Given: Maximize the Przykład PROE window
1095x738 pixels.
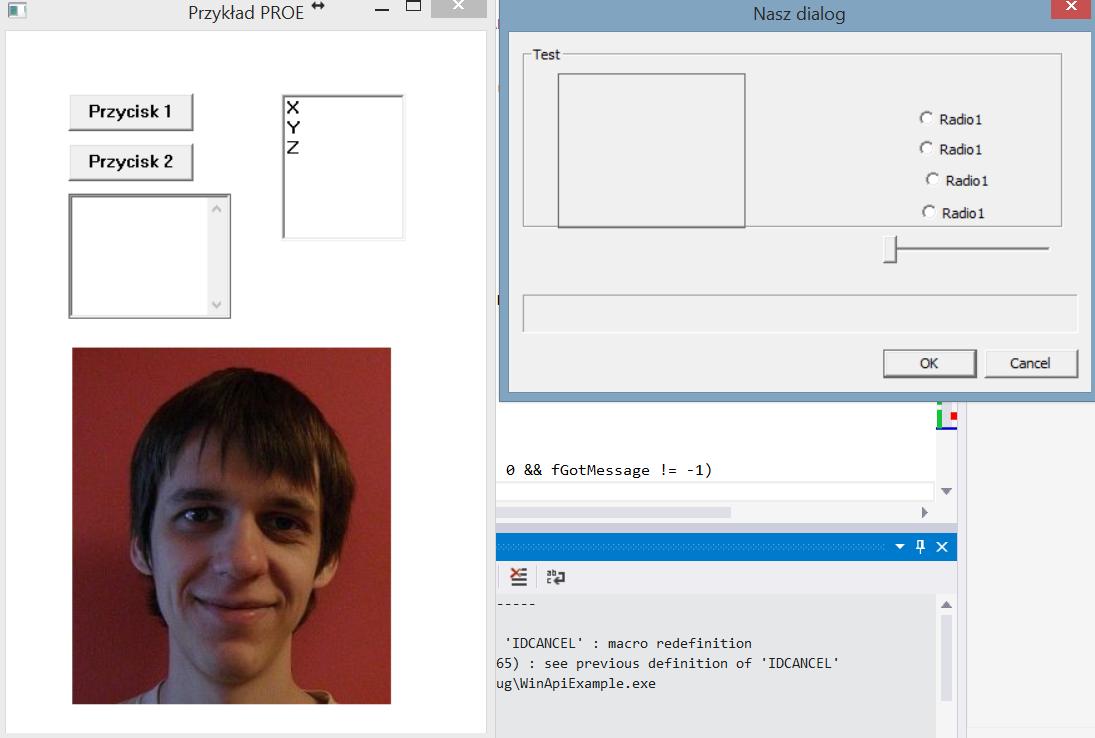Looking at the screenshot, I should [413, 7].
